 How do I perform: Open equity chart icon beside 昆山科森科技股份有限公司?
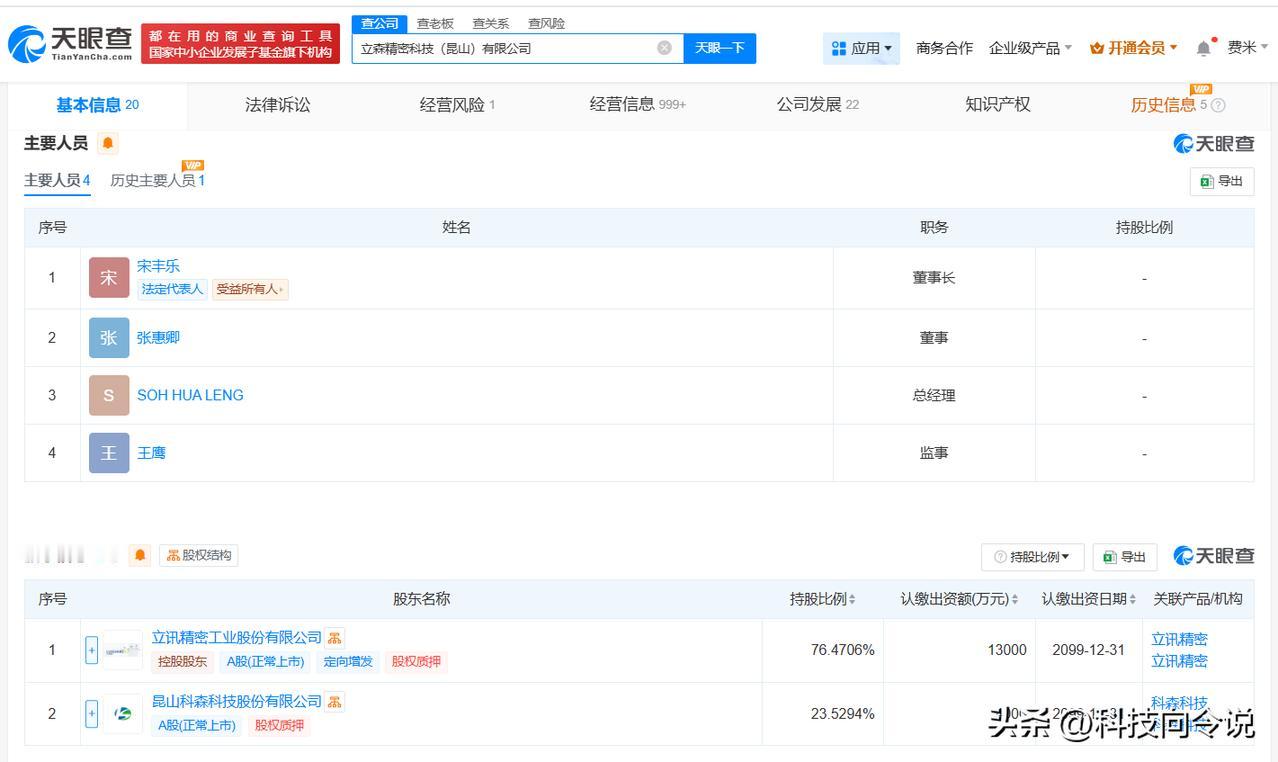pyautogui.click(x=334, y=702)
